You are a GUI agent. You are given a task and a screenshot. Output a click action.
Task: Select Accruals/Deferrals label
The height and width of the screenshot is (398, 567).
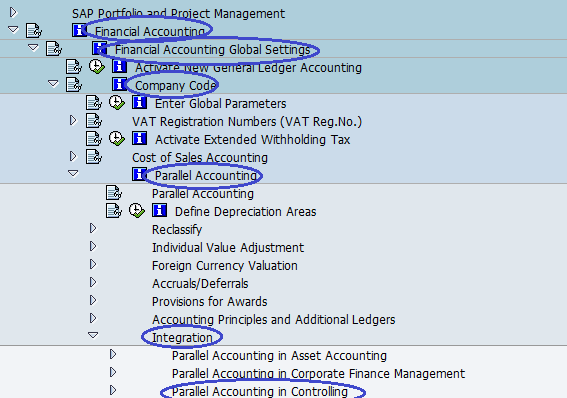(200, 284)
